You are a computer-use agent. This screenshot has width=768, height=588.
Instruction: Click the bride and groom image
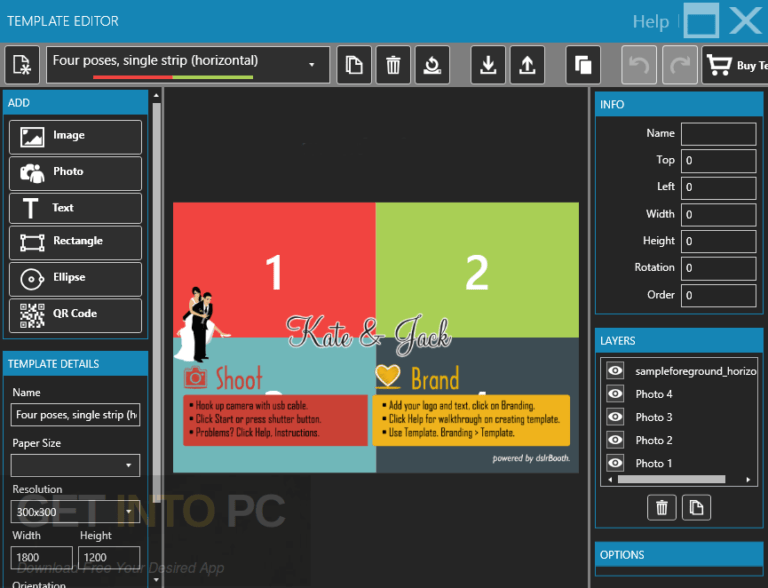(201, 323)
